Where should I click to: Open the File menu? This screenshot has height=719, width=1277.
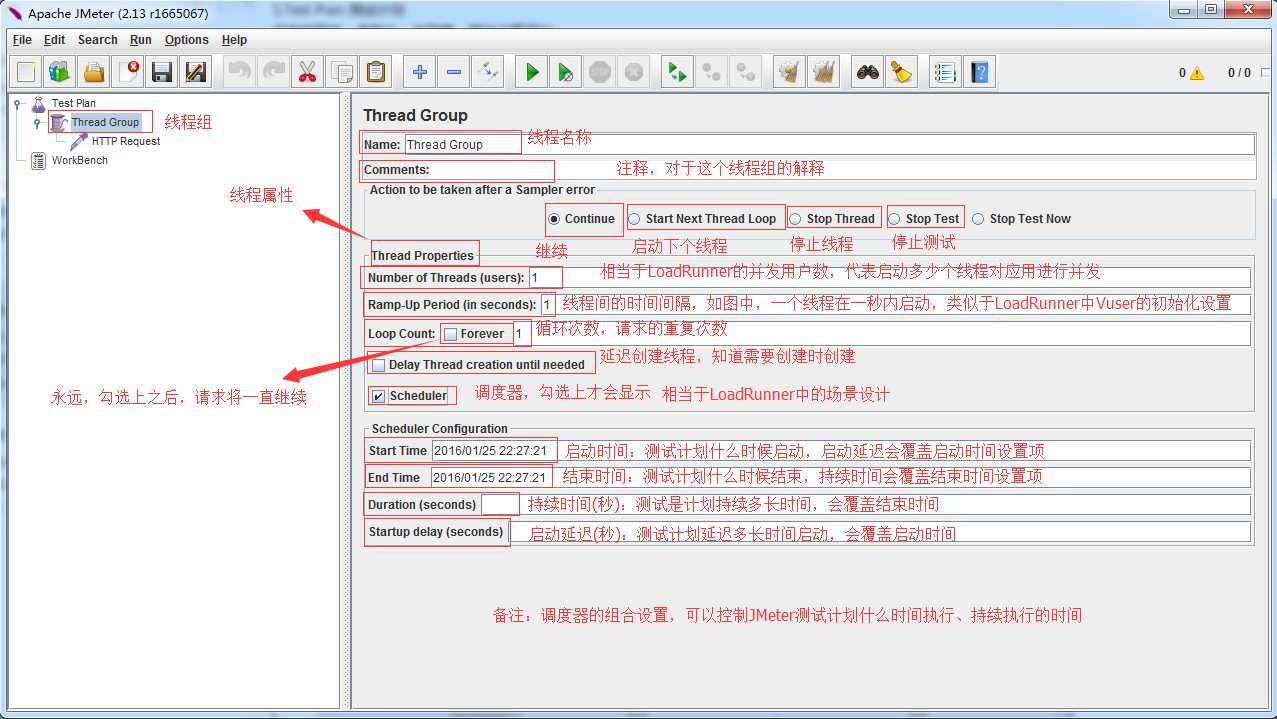point(22,40)
